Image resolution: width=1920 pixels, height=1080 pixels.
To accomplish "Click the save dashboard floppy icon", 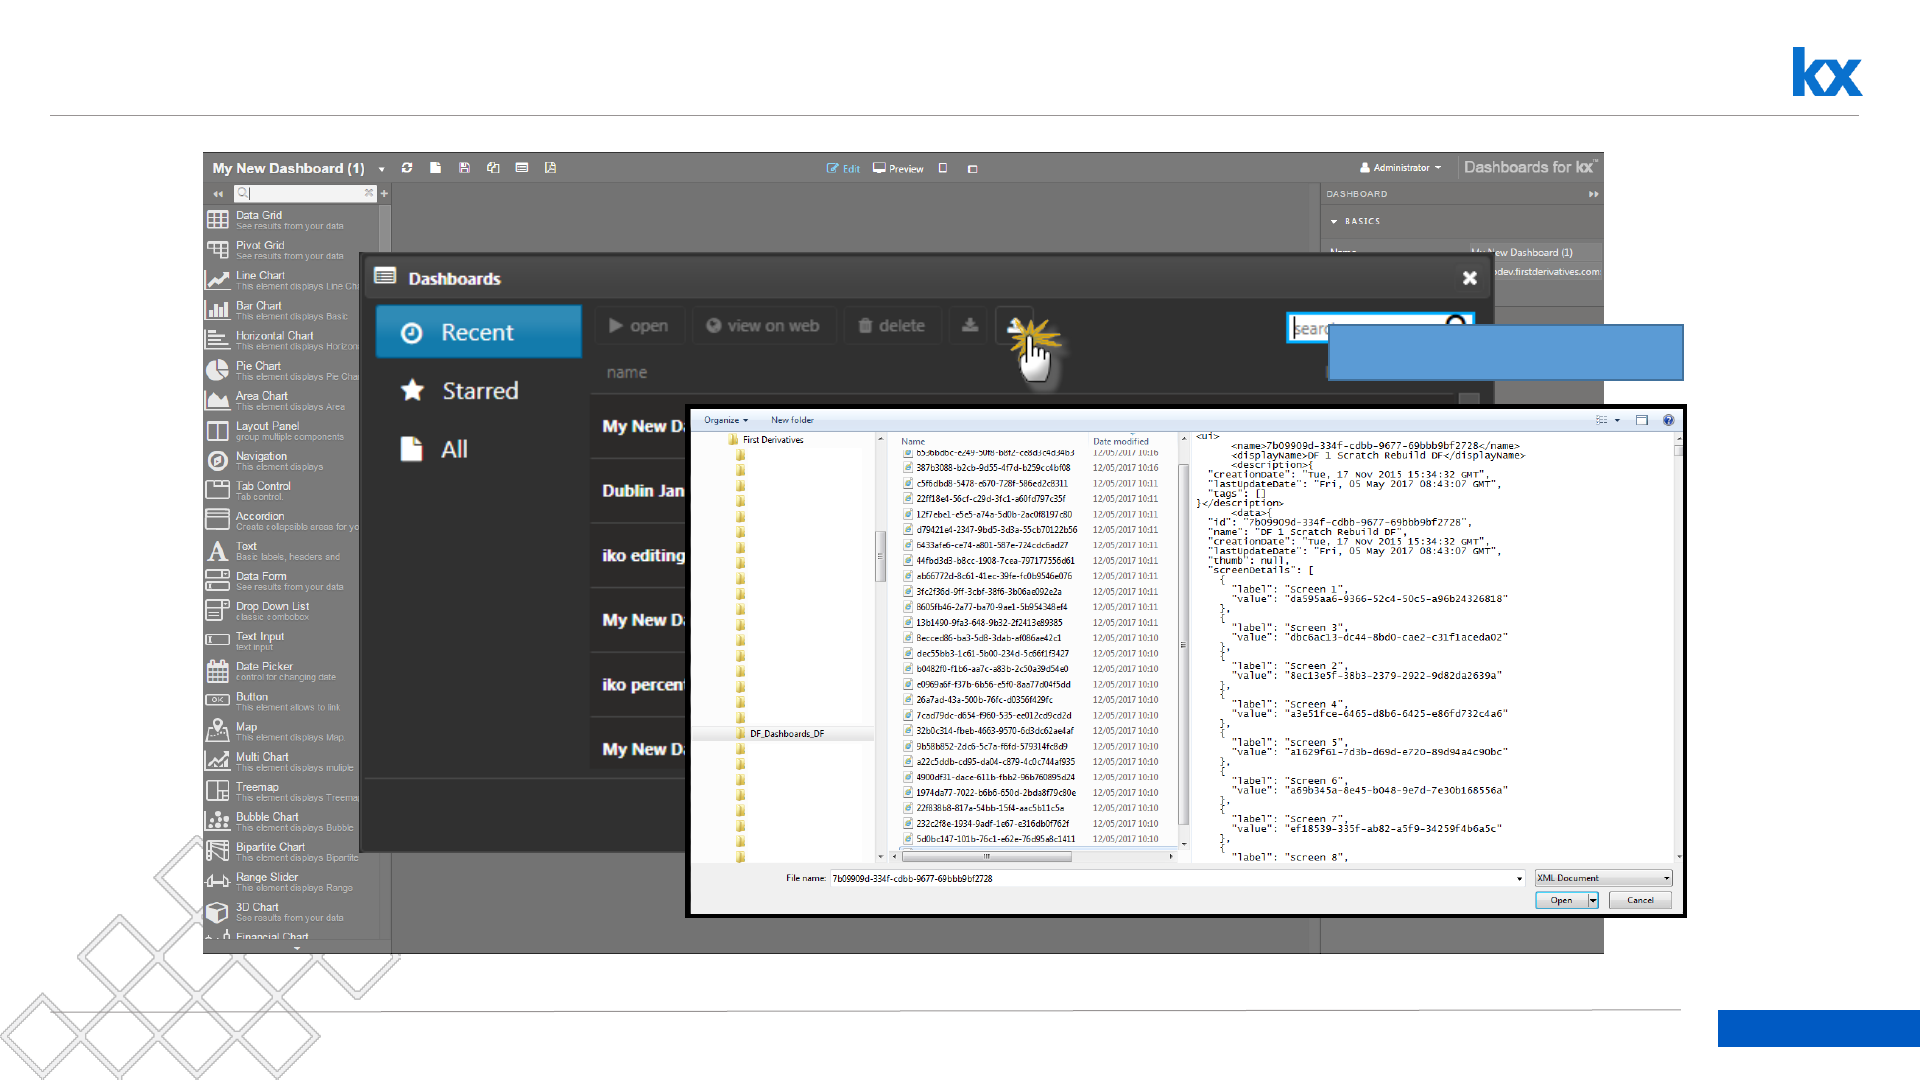I will pyautogui.click(x=464, y=168).
